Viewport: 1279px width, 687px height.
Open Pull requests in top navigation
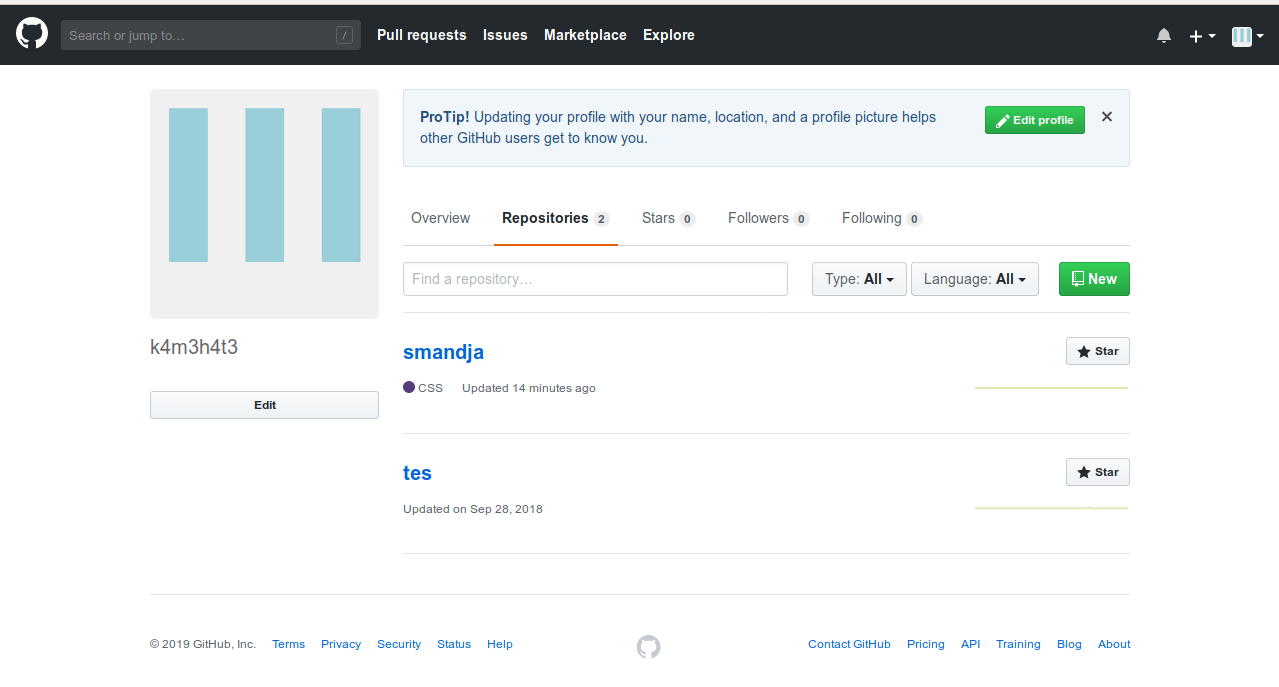(421, 35)
